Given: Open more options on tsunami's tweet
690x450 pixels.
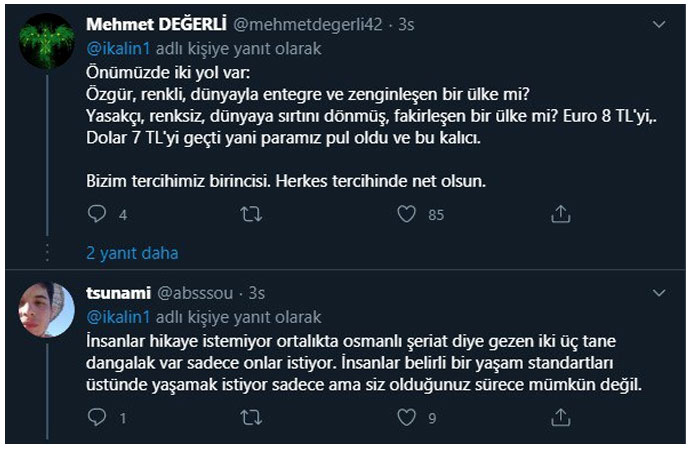Looking at the screenshot, I should [x=658, y=293].
